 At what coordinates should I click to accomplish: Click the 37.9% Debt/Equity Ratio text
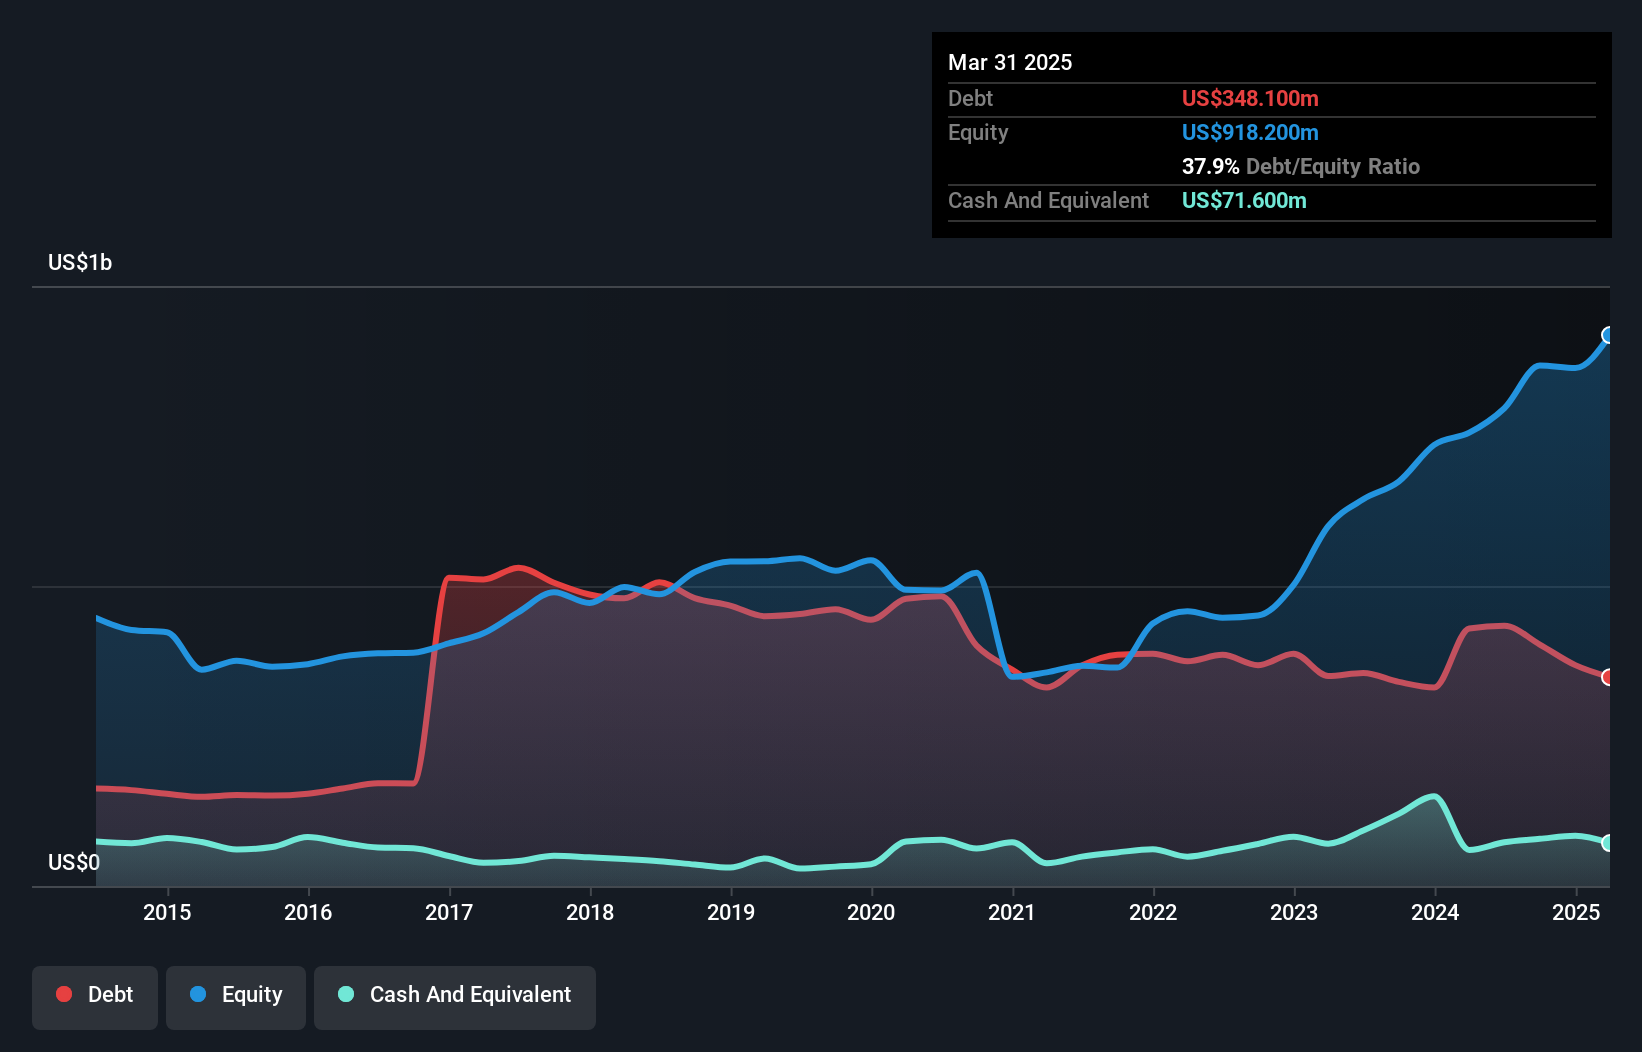pos(1301,166)
